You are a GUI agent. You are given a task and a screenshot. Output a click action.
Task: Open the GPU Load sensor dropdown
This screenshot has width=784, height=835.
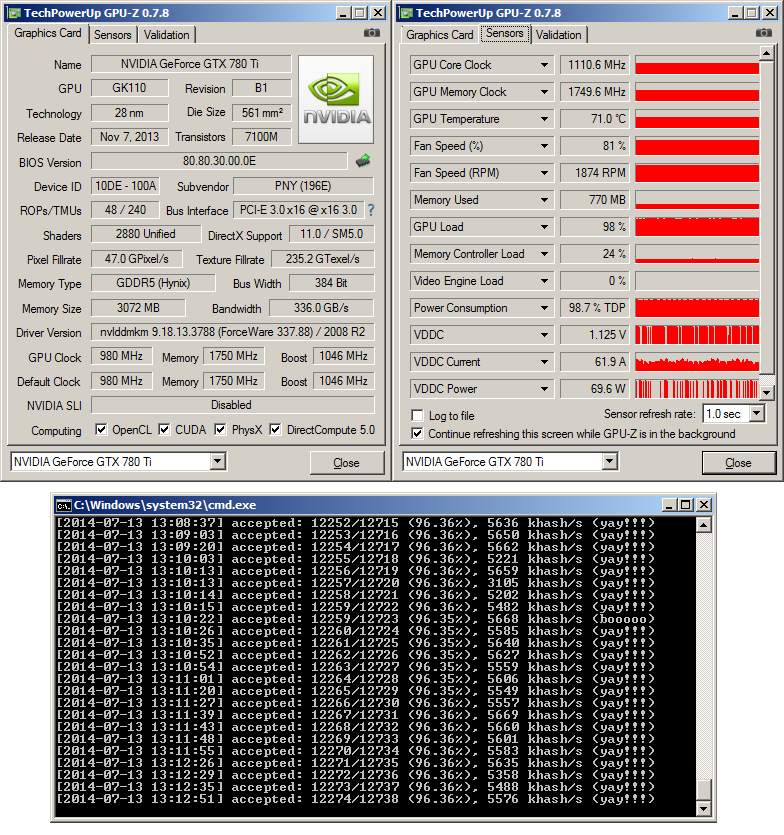tap(544, 227)
